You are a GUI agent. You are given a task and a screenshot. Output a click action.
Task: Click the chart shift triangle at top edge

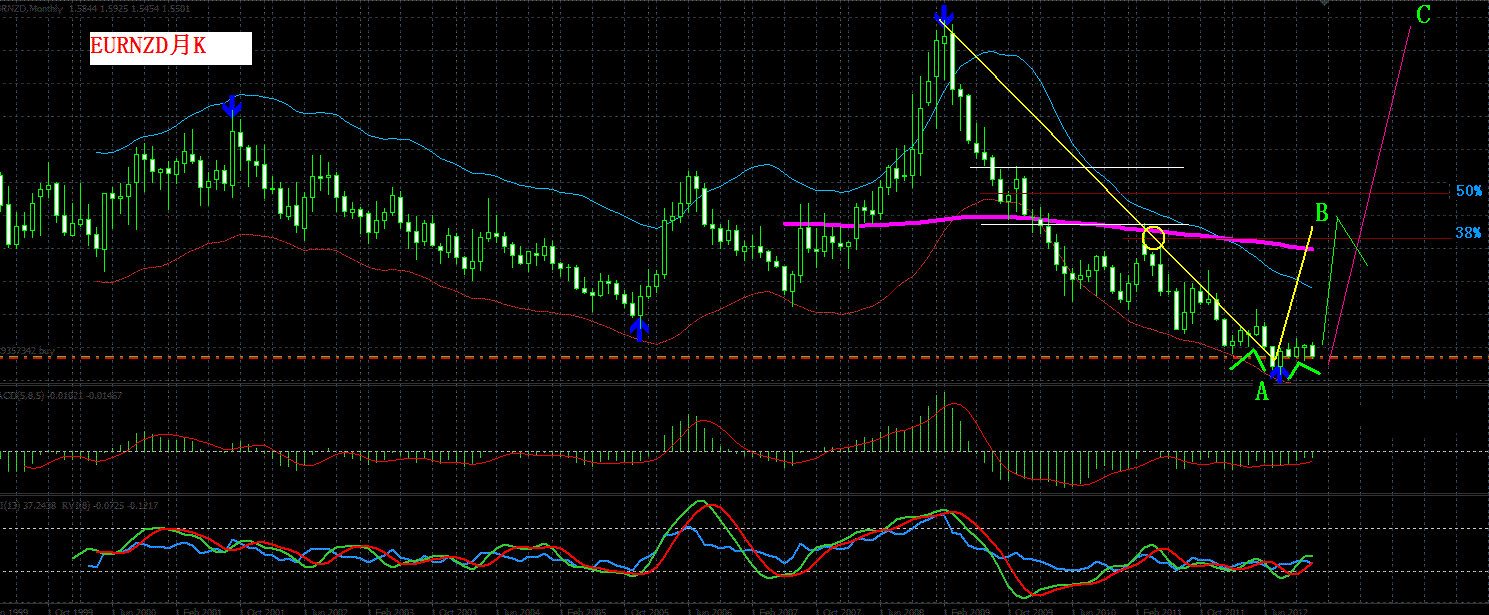(x=1324, y=3)
